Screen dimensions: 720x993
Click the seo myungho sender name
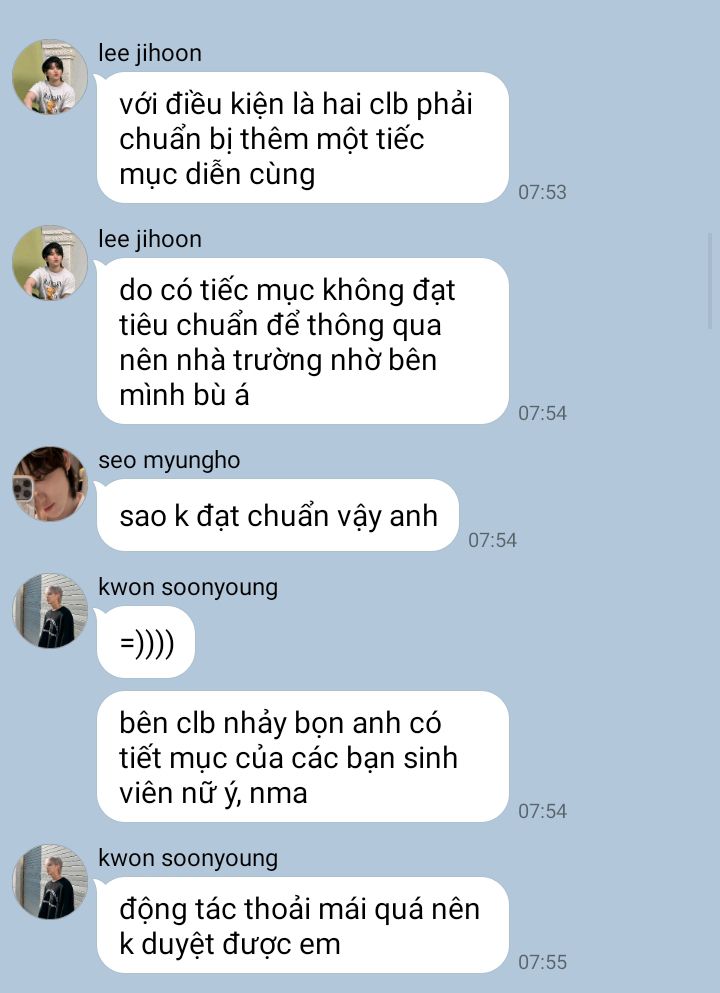coord(169,460)
